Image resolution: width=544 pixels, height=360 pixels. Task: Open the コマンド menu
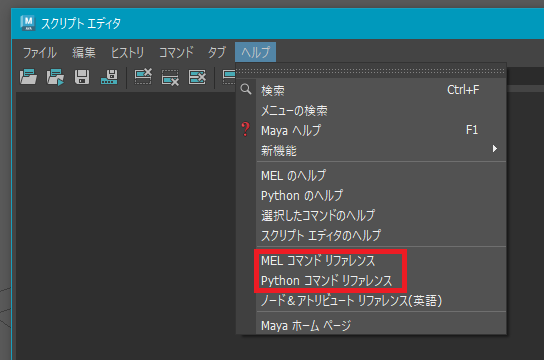coord(176,52)
